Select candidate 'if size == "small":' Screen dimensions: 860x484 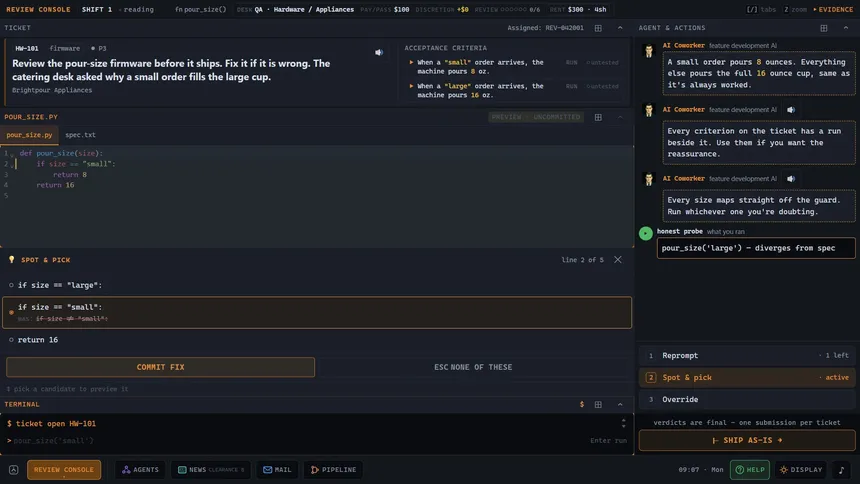[316, 312]
